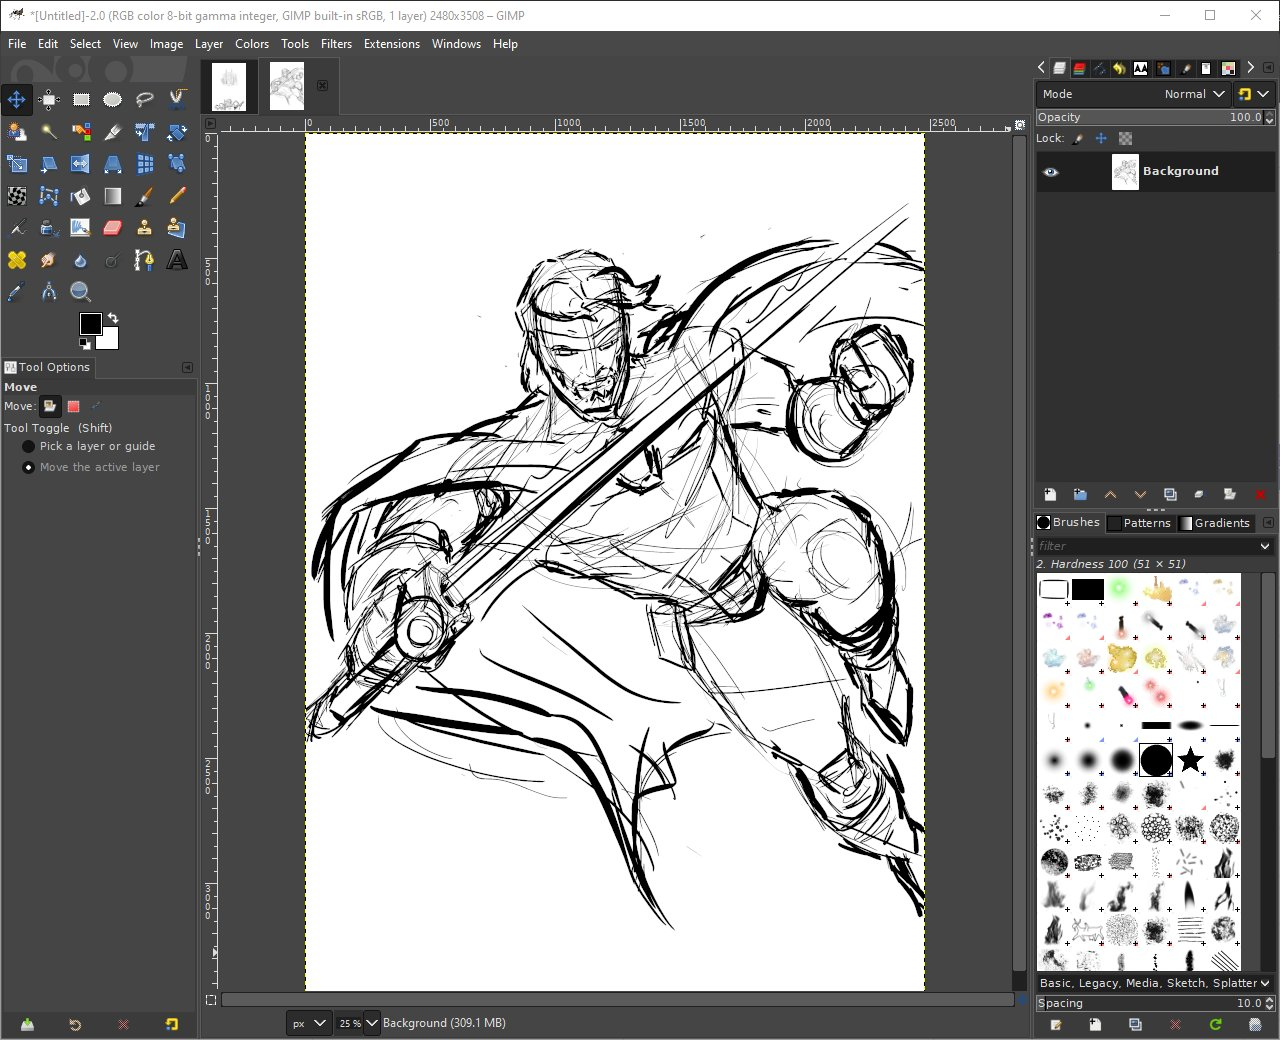Reset colors to default black and white

(85, 344)
